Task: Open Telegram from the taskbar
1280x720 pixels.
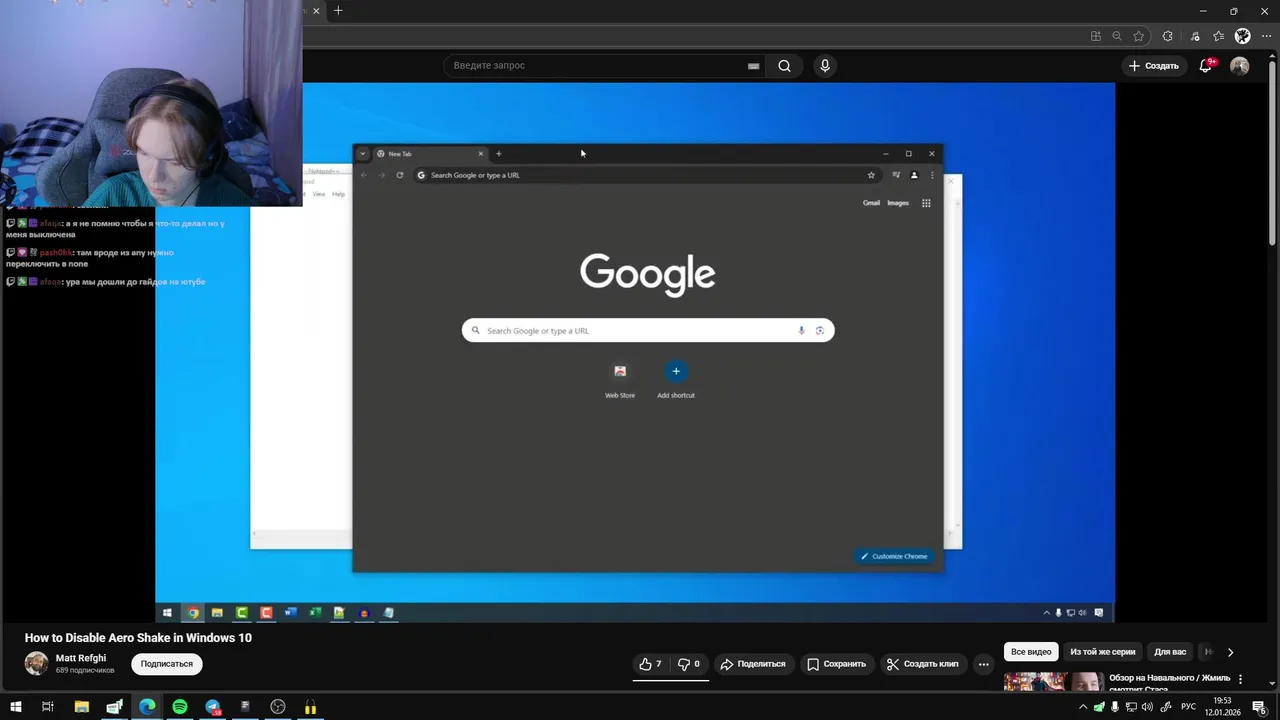Action: pyautogui.click(x=213, y=707)
